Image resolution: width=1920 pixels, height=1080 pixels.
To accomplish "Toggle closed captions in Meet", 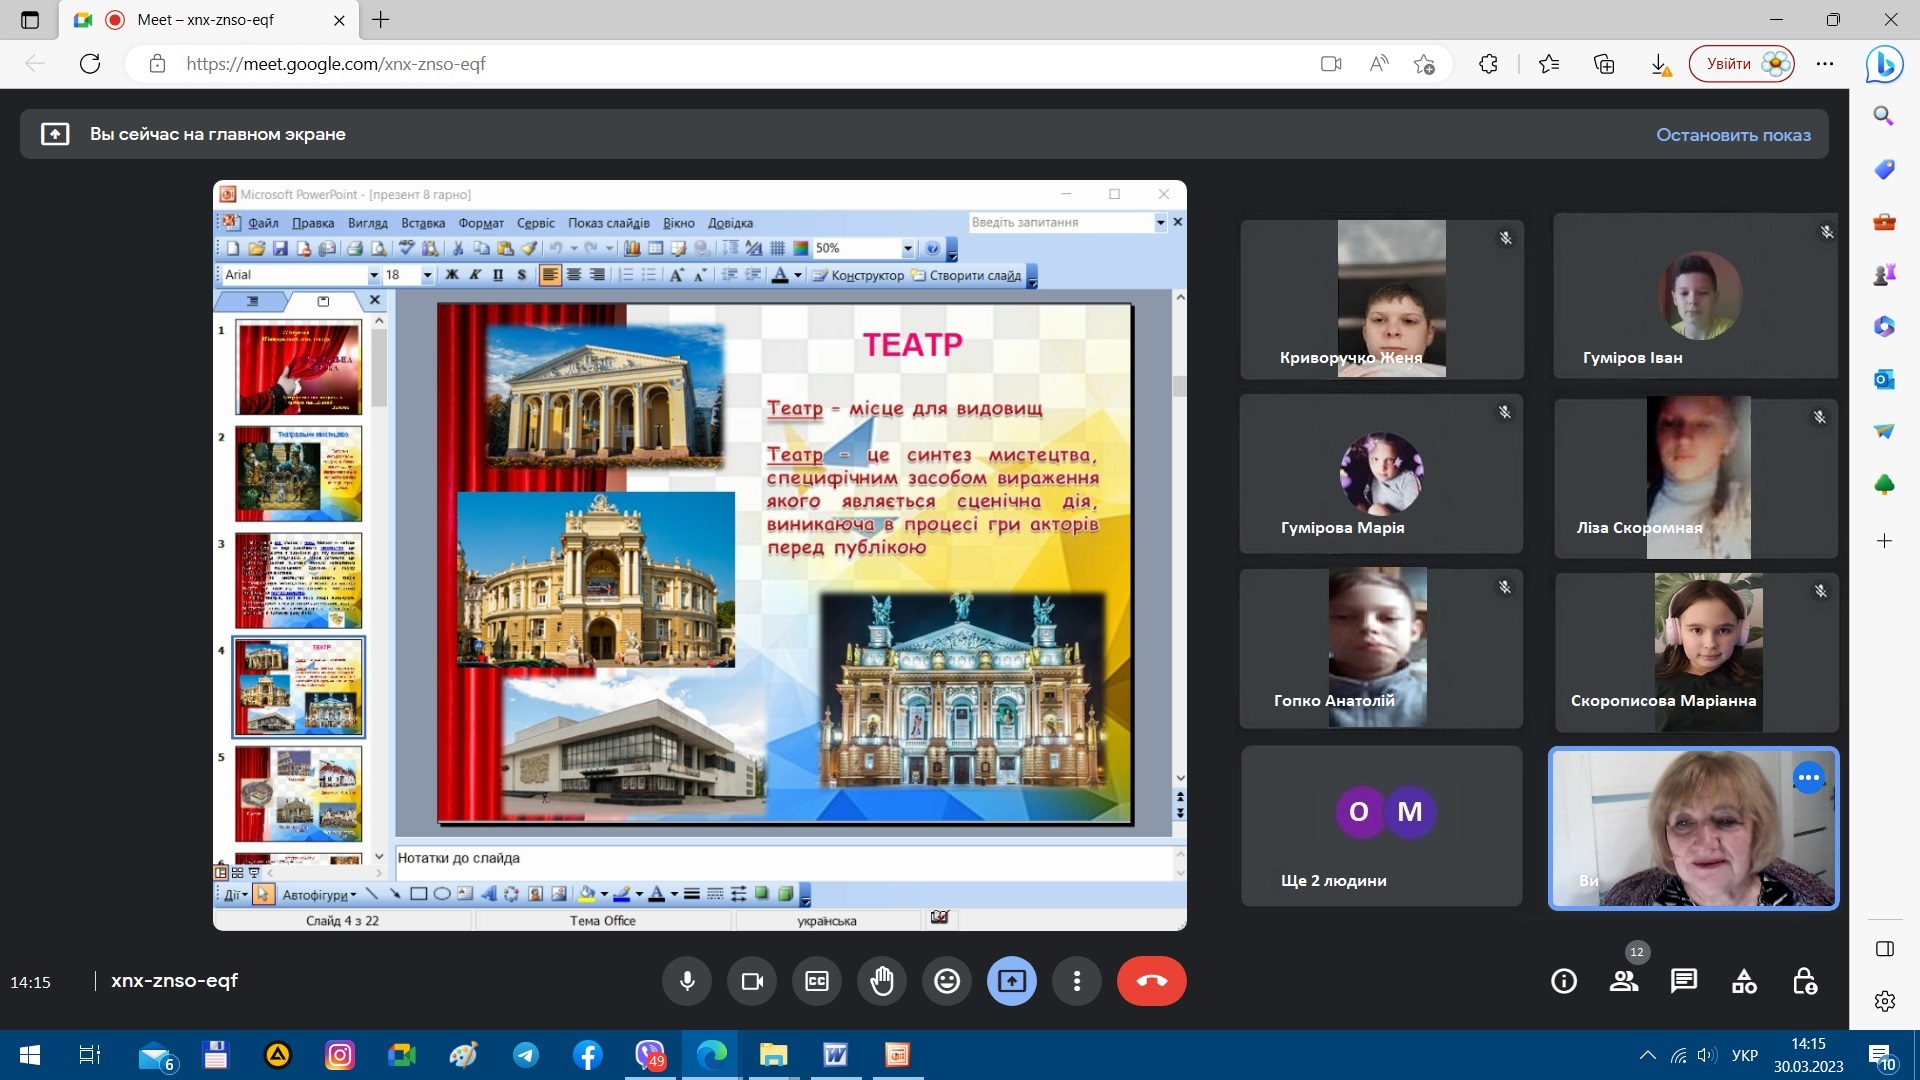I will click(x=817, y=981).
